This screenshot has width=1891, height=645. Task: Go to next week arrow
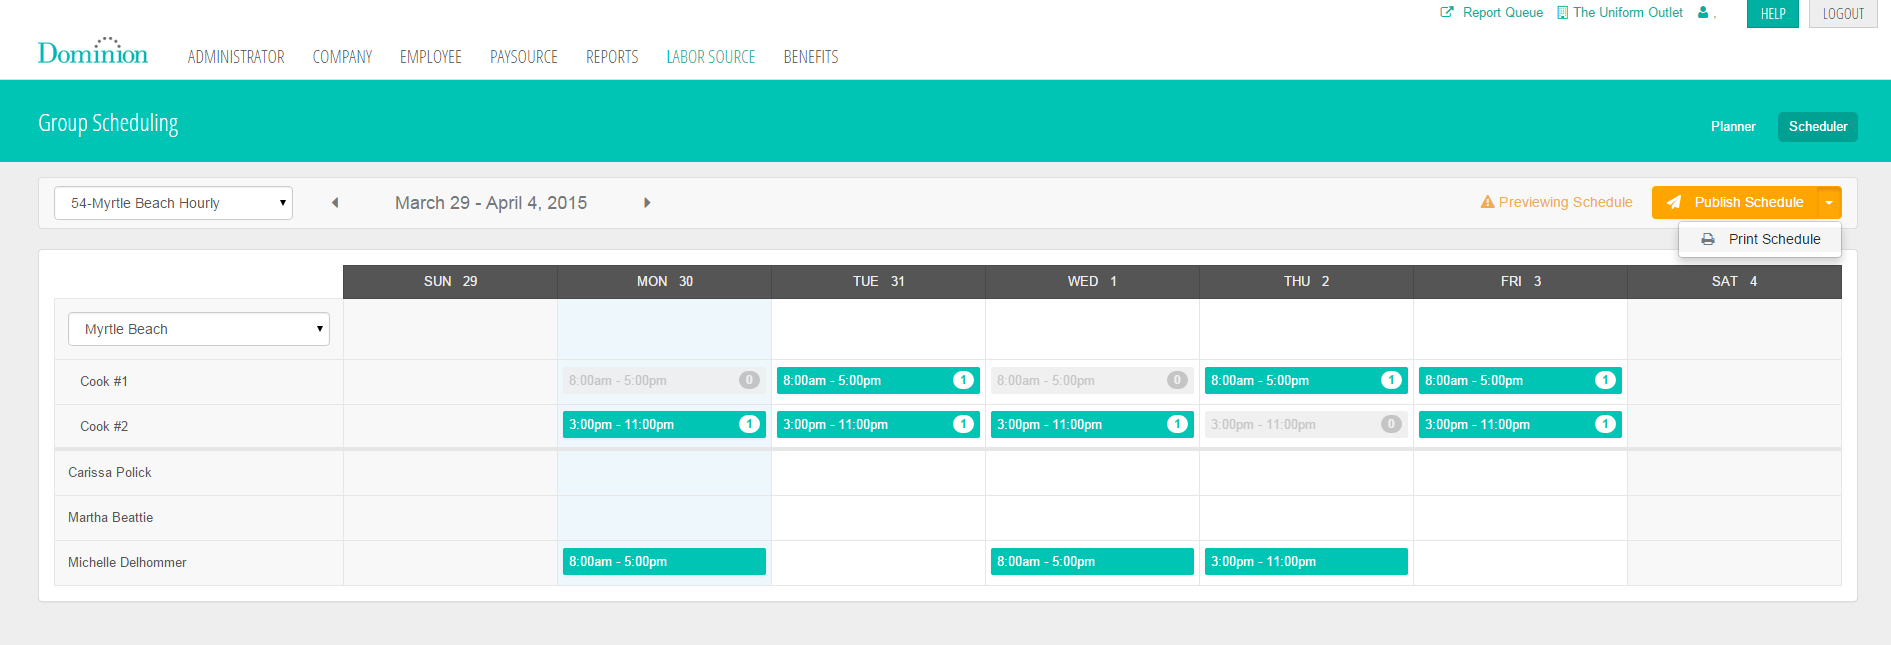point(647,203)
